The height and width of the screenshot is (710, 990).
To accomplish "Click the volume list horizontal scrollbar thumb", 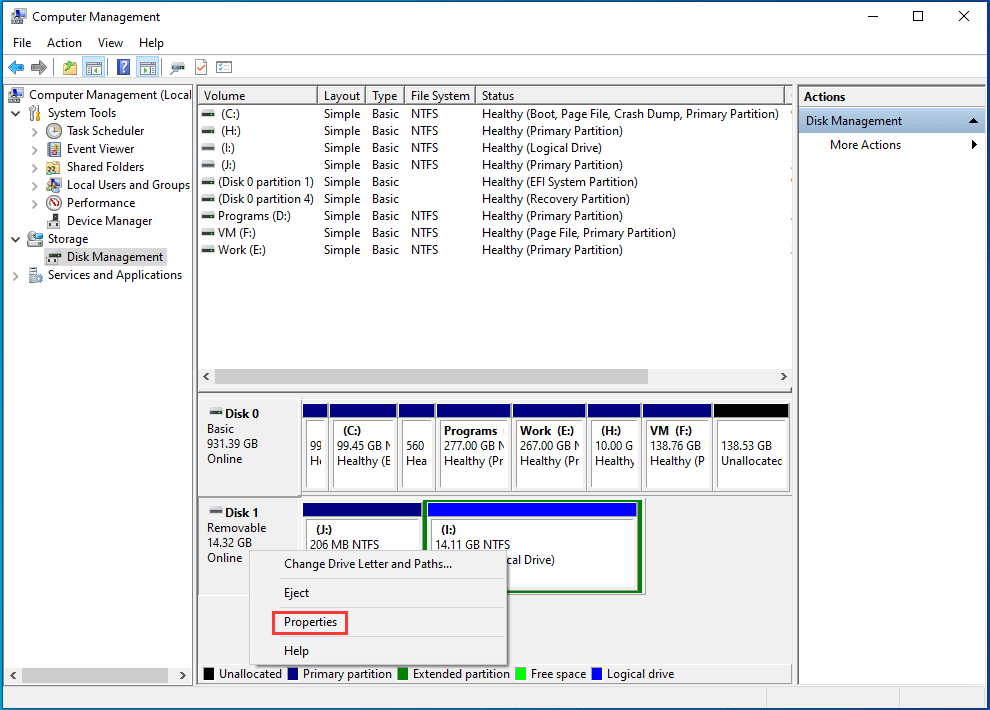I will (x=431, y=377).
